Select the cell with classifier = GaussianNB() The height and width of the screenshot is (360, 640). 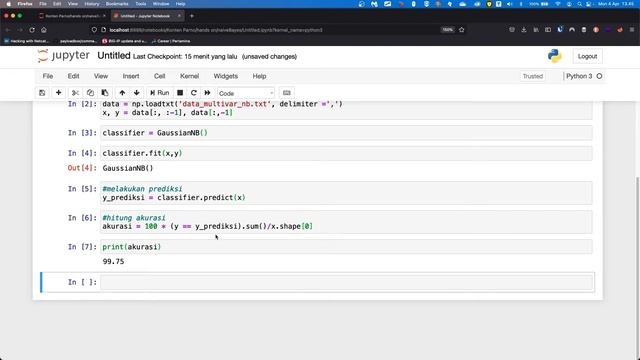click(346, 133)
